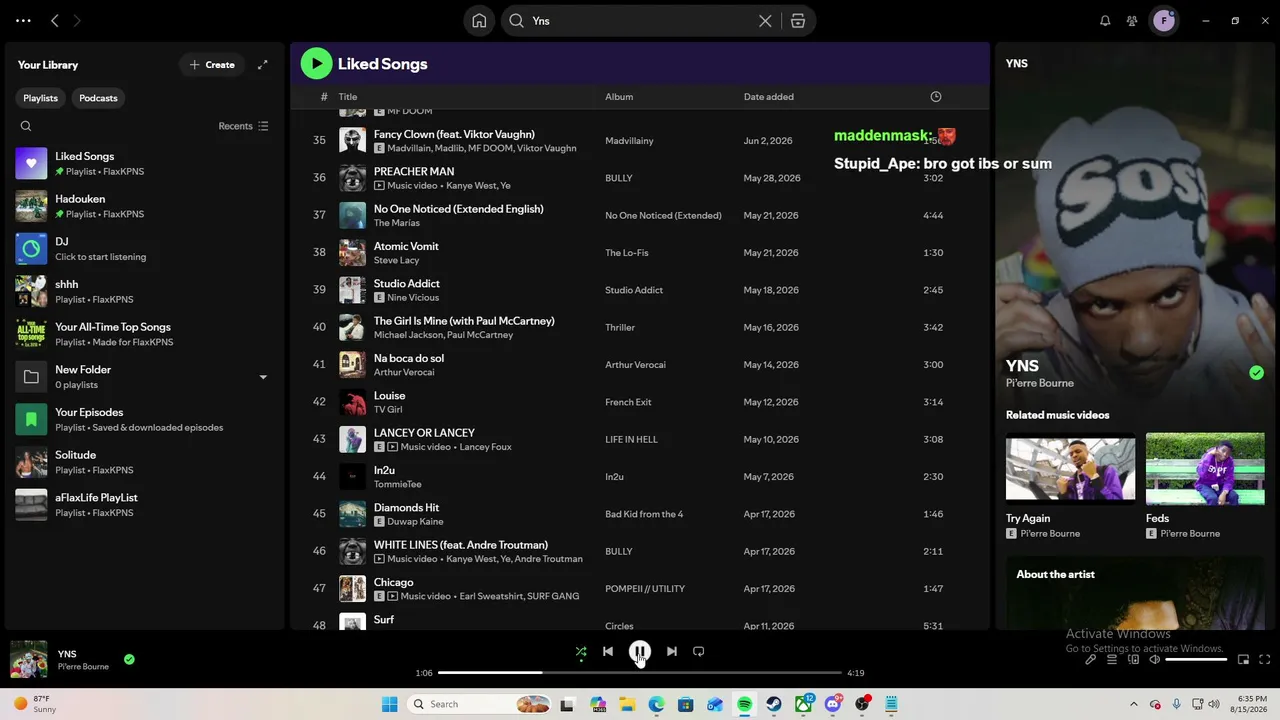The height and width of the screenshot is (720, 1280).
Task: Select the song Atomic Vomit
Action: pos(406,246)
